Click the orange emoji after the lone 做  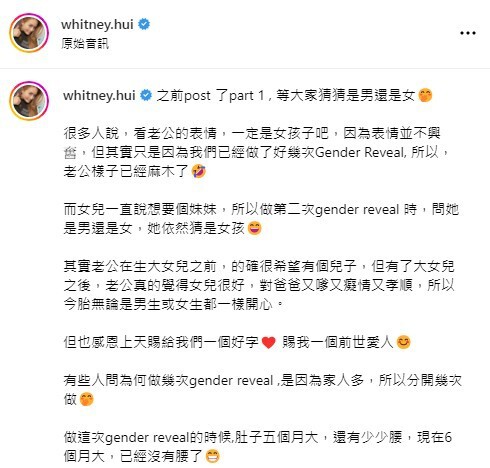[87, 399]
